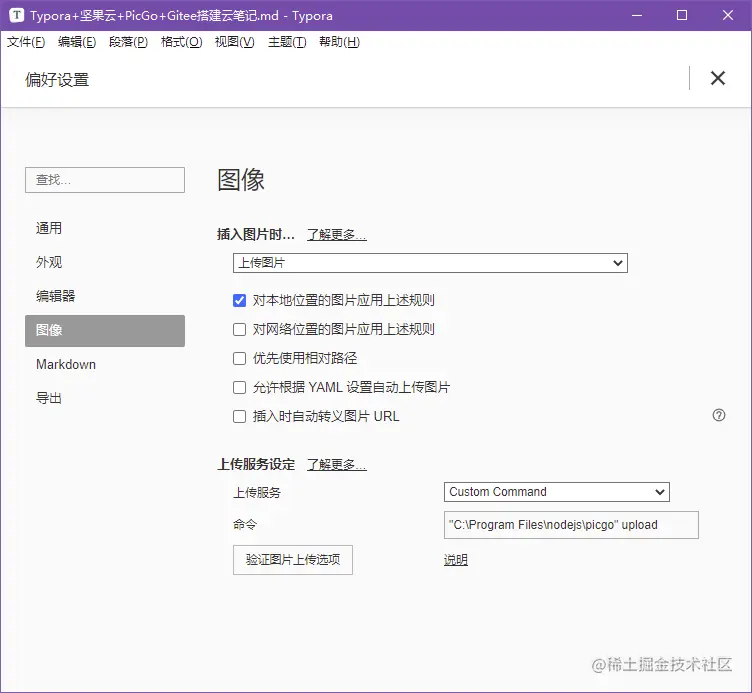Screen dimensions: 752x693
Task: Select 图像 in preferences sidebar
Action: tap(105, 330)
